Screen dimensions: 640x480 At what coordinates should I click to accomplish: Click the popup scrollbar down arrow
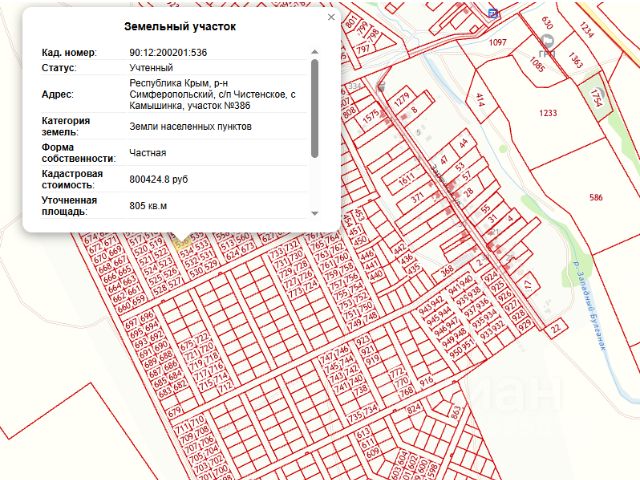314,213
